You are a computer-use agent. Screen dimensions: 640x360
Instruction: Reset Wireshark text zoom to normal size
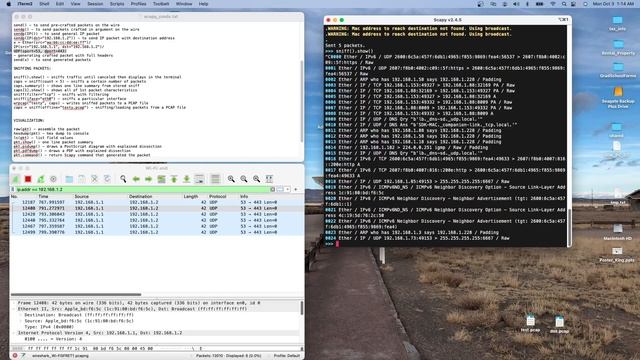coord(256,179)
